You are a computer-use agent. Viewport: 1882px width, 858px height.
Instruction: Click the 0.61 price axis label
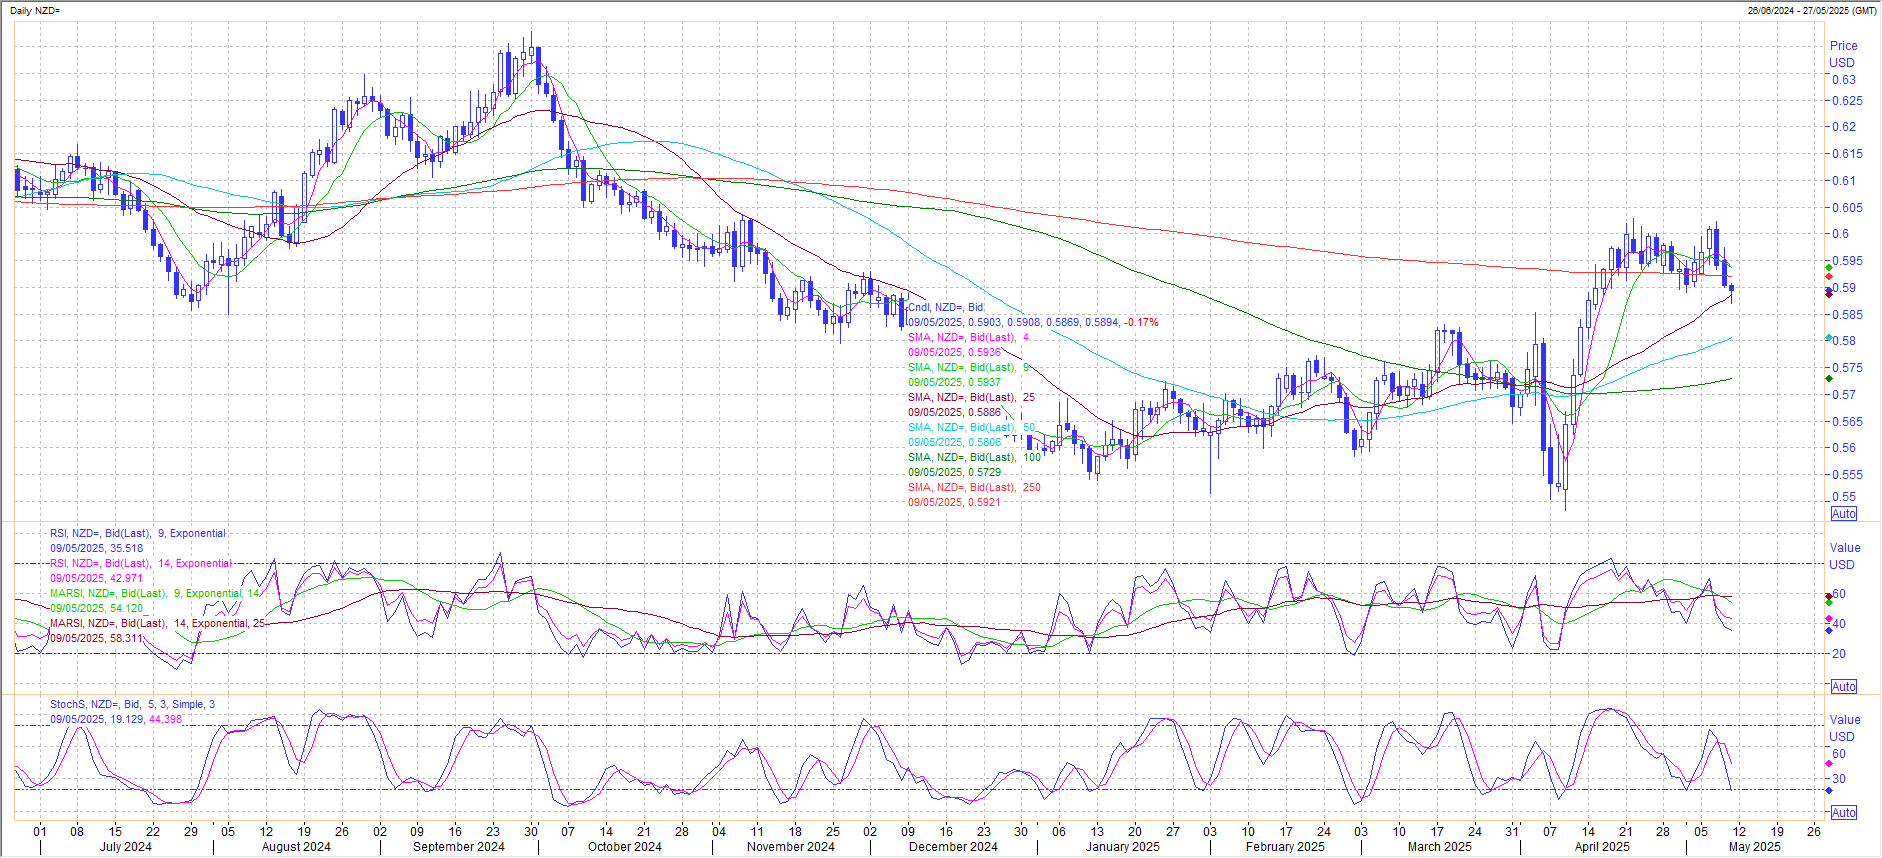coord(1843,181)
